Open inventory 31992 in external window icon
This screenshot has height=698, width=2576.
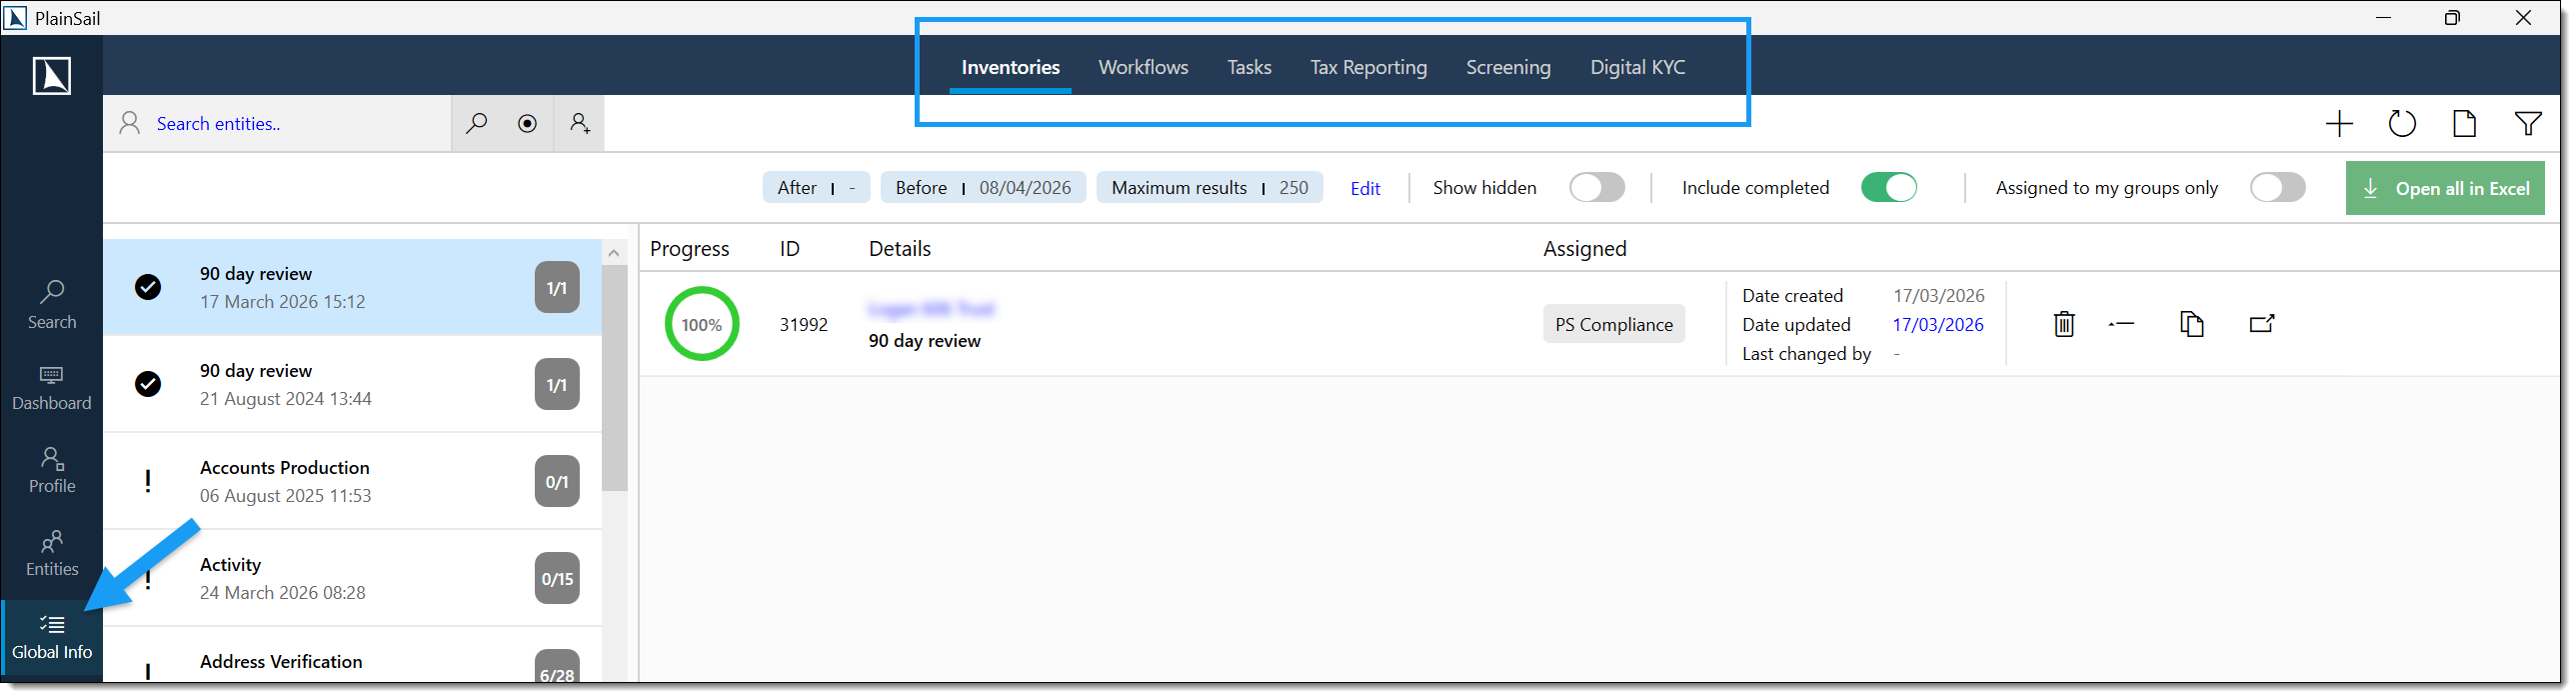[x=2261, y=324]
